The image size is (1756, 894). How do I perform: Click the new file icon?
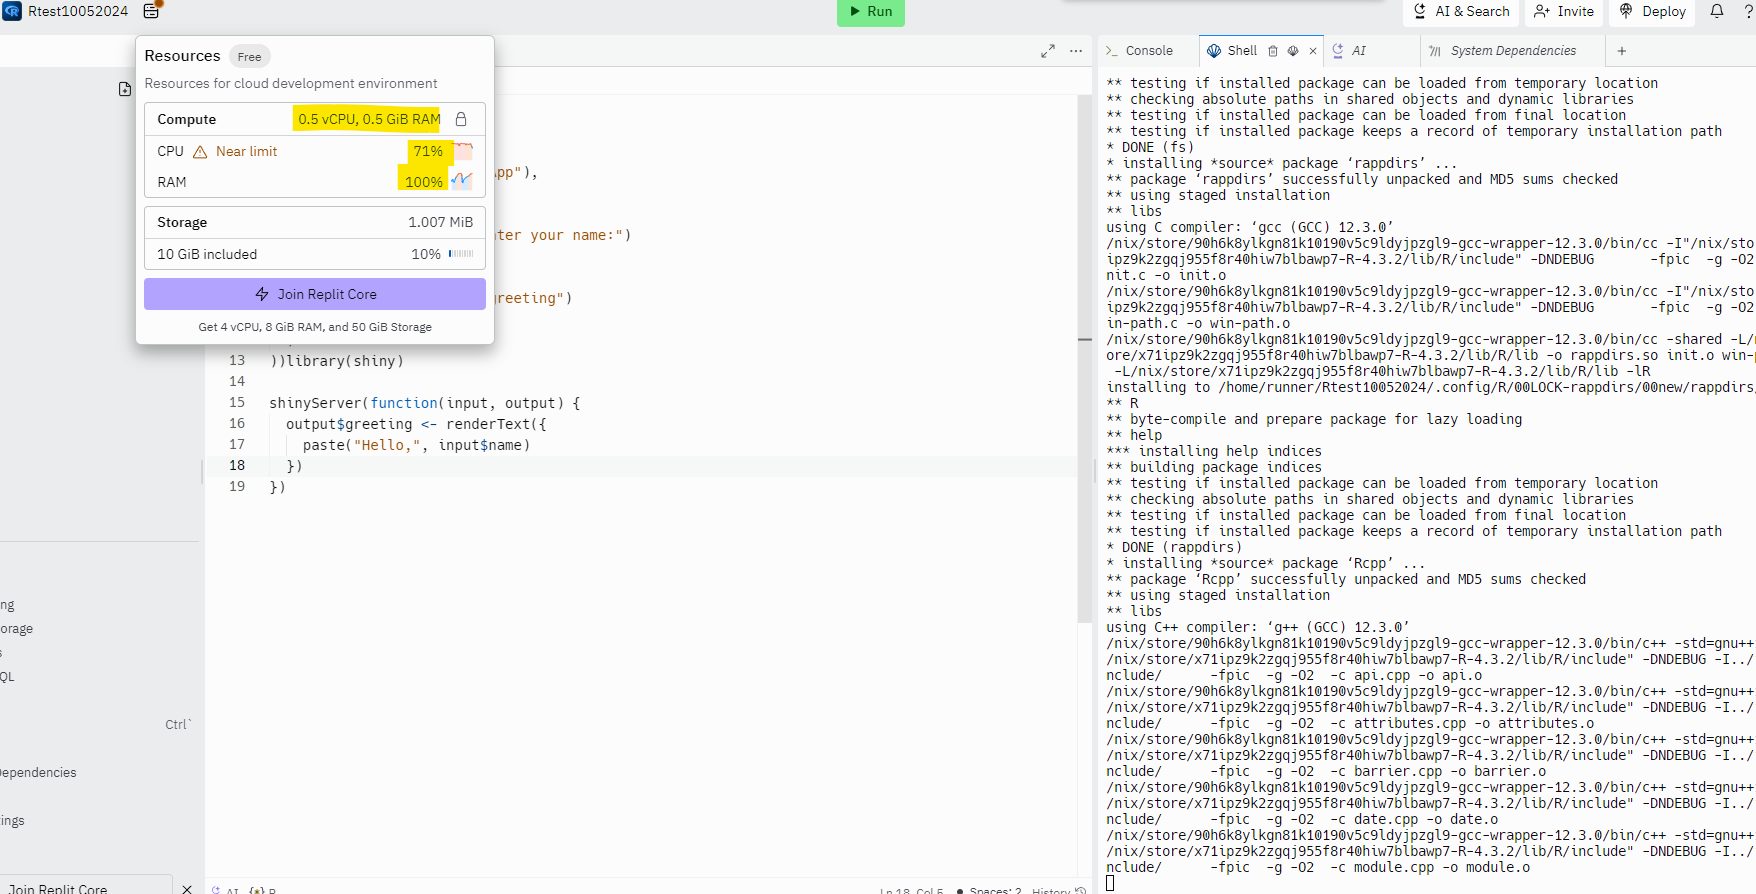[125, 89]
